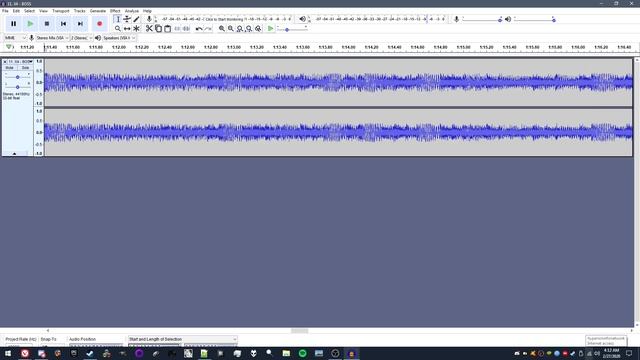Collapse the track with the bottom arrow
This screenshot has width=640, height=360.
pos(14,153)
